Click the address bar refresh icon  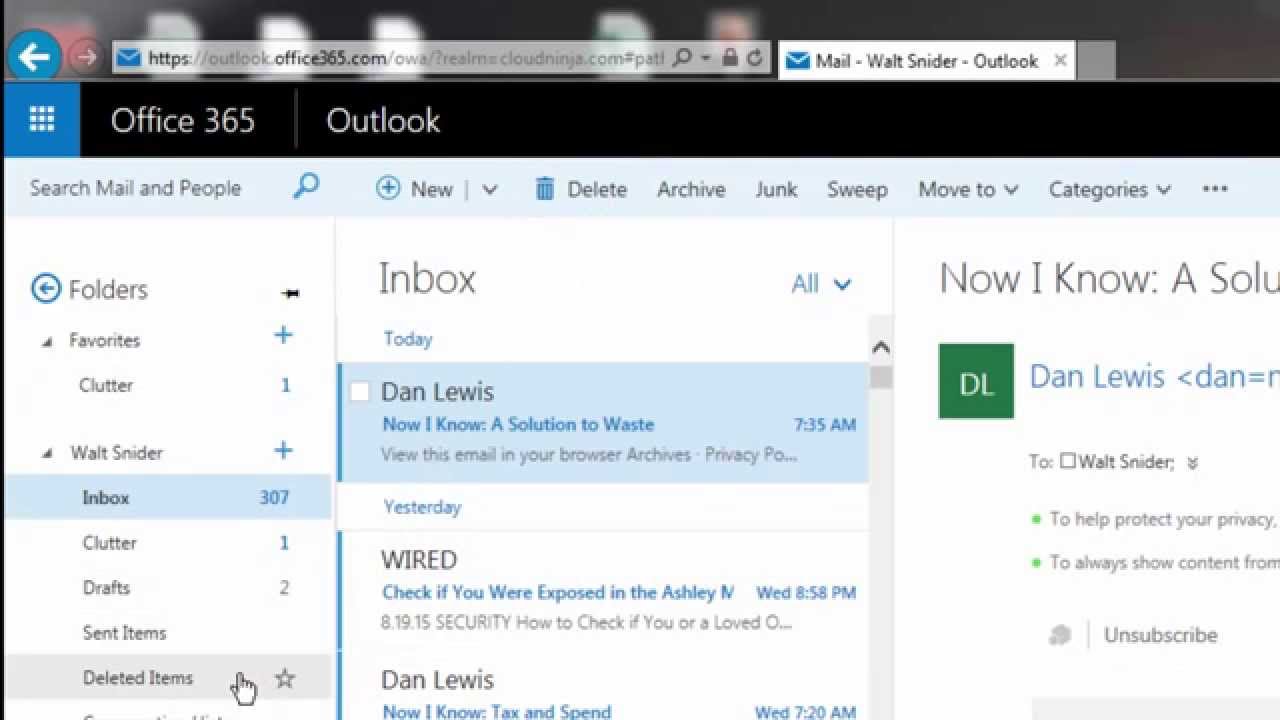[x=755, y=58]
